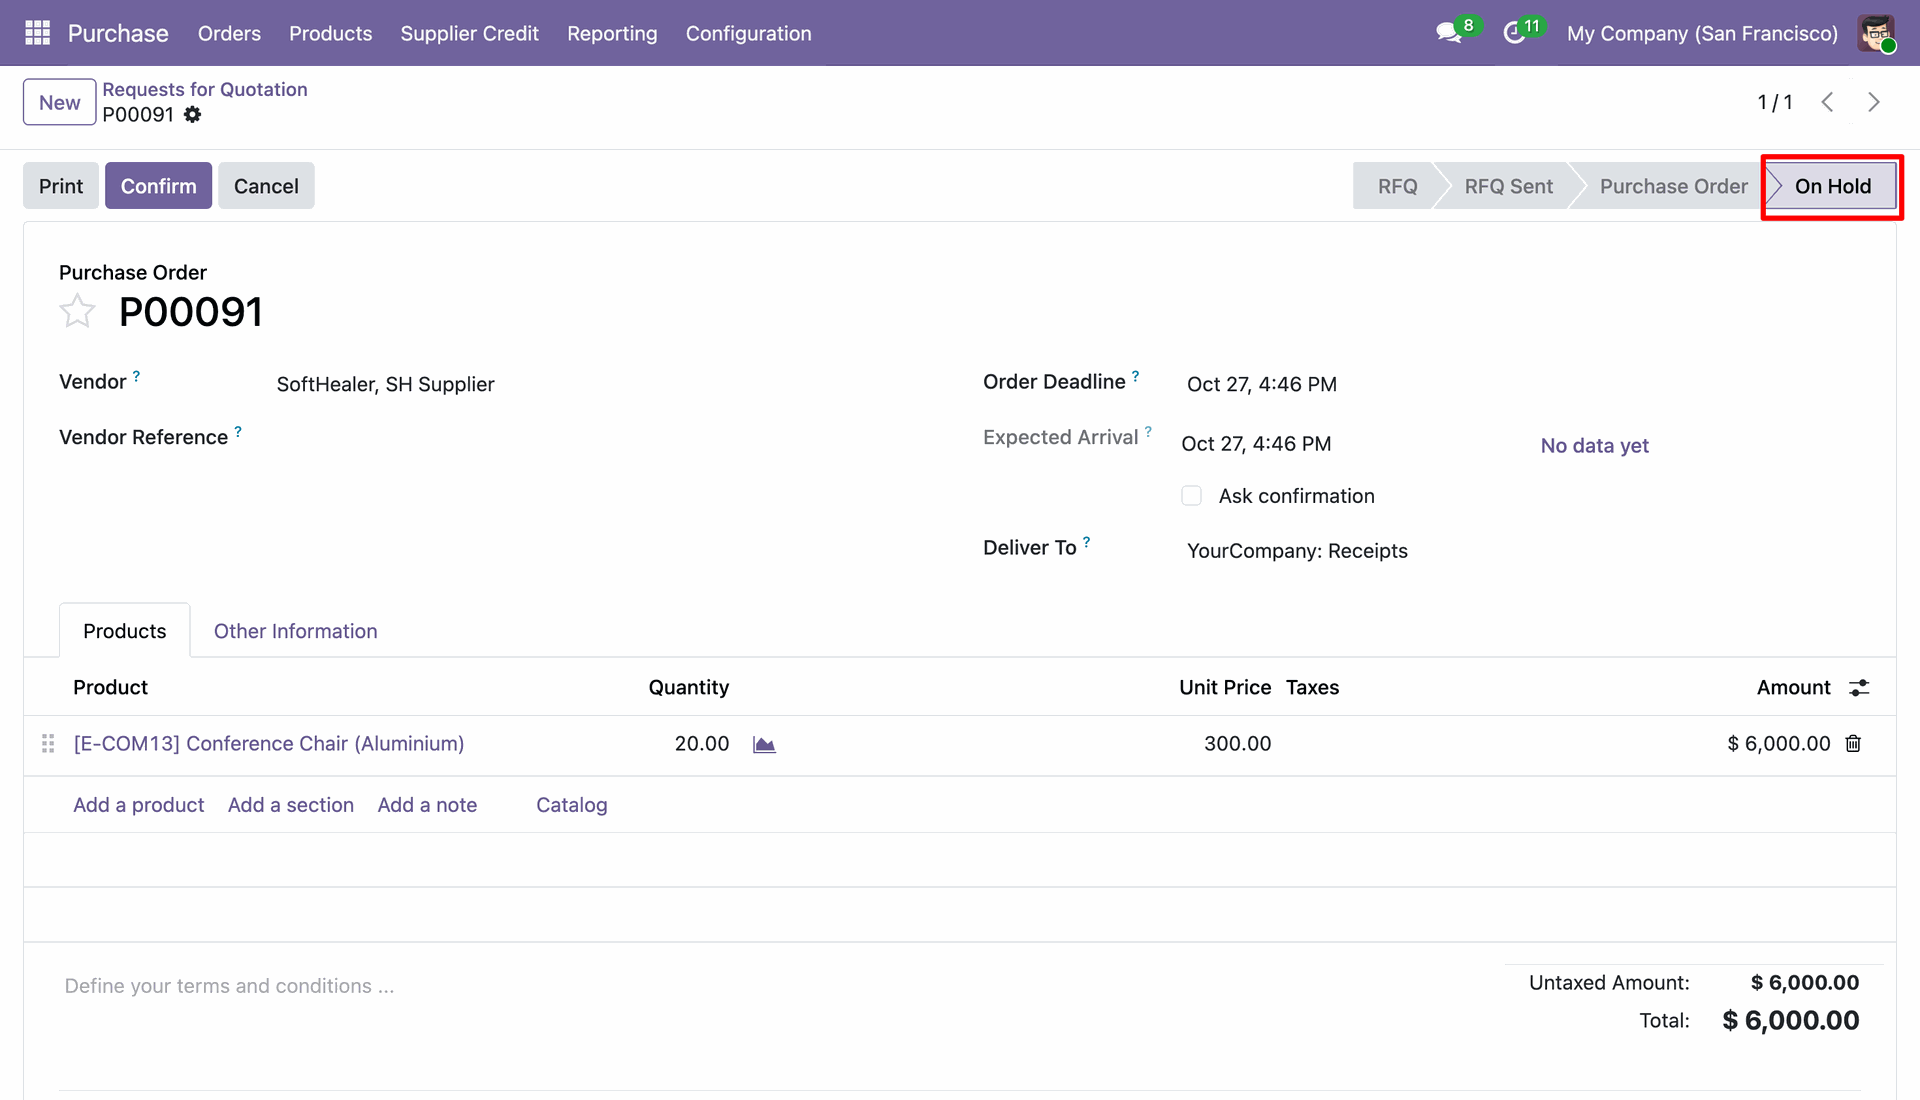The height and width of the screenshot is (1100, 1920).
Task: Go to previous record arrow
Action: pyautogui.click(x=1827, y=102)
